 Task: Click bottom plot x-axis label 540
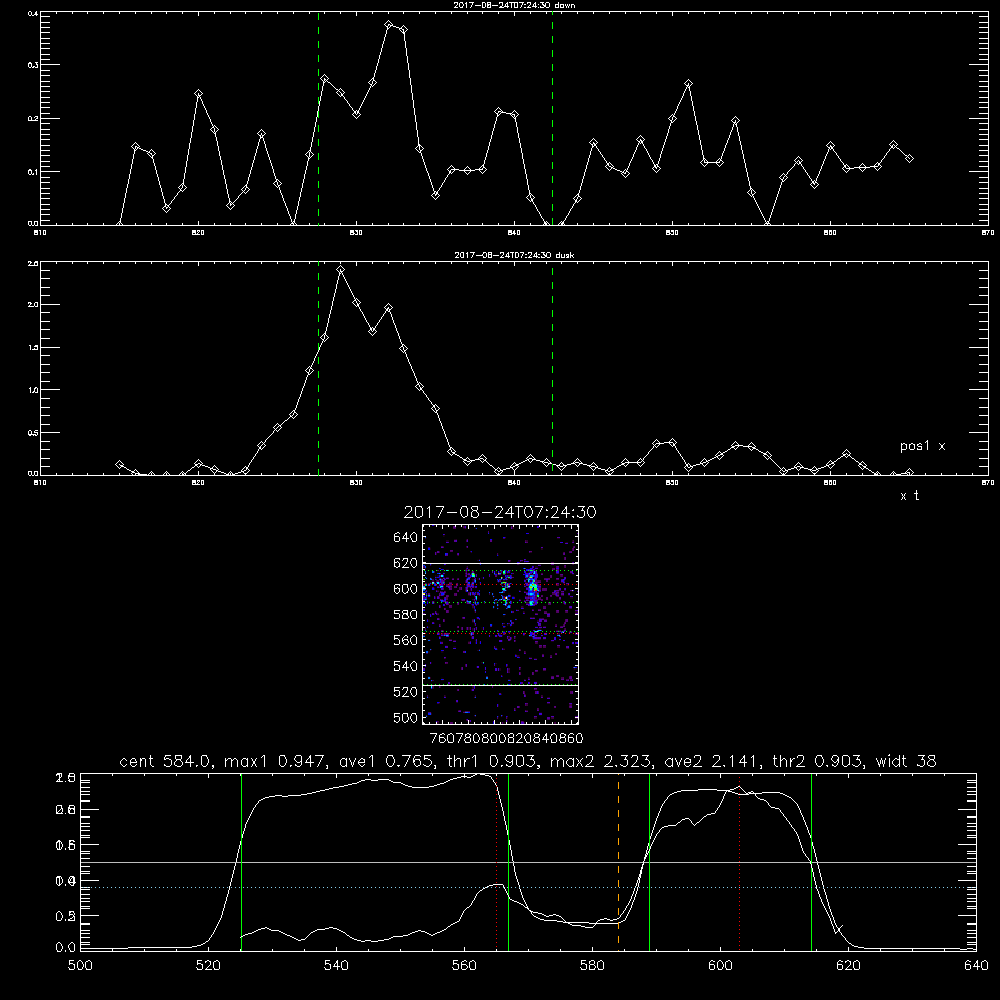(x=336, y=966)
